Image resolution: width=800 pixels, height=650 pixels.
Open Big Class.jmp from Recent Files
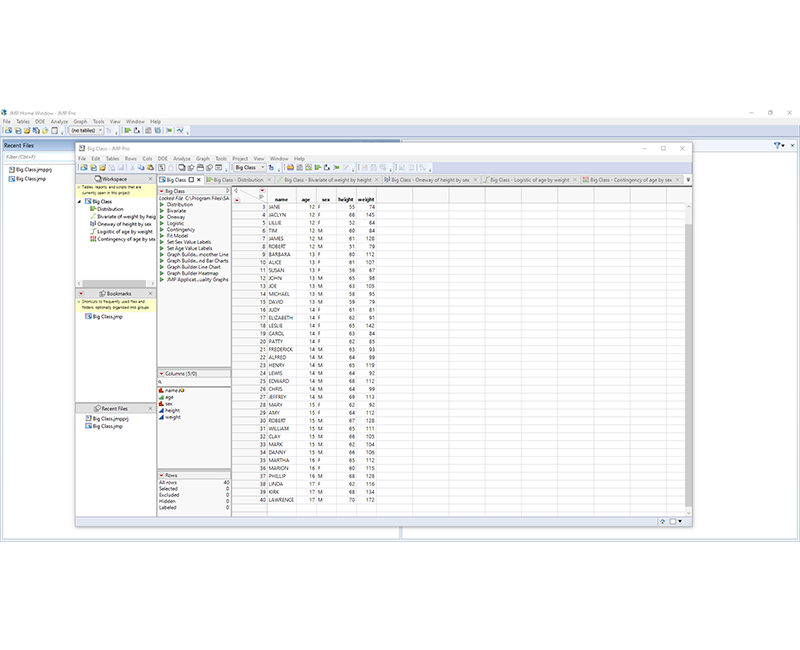coord(108,426)
